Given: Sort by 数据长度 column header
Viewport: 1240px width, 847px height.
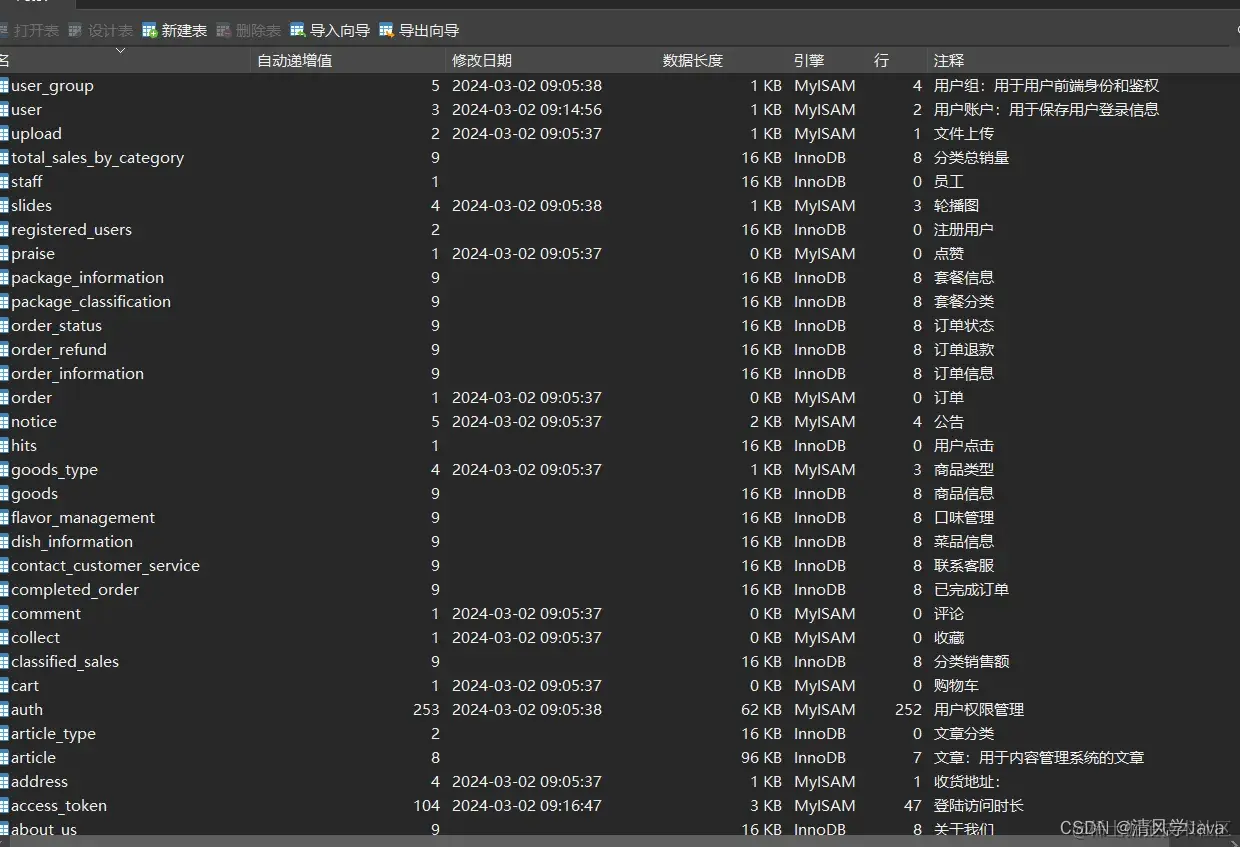Looking at the screenshot, I should (693, 61).
